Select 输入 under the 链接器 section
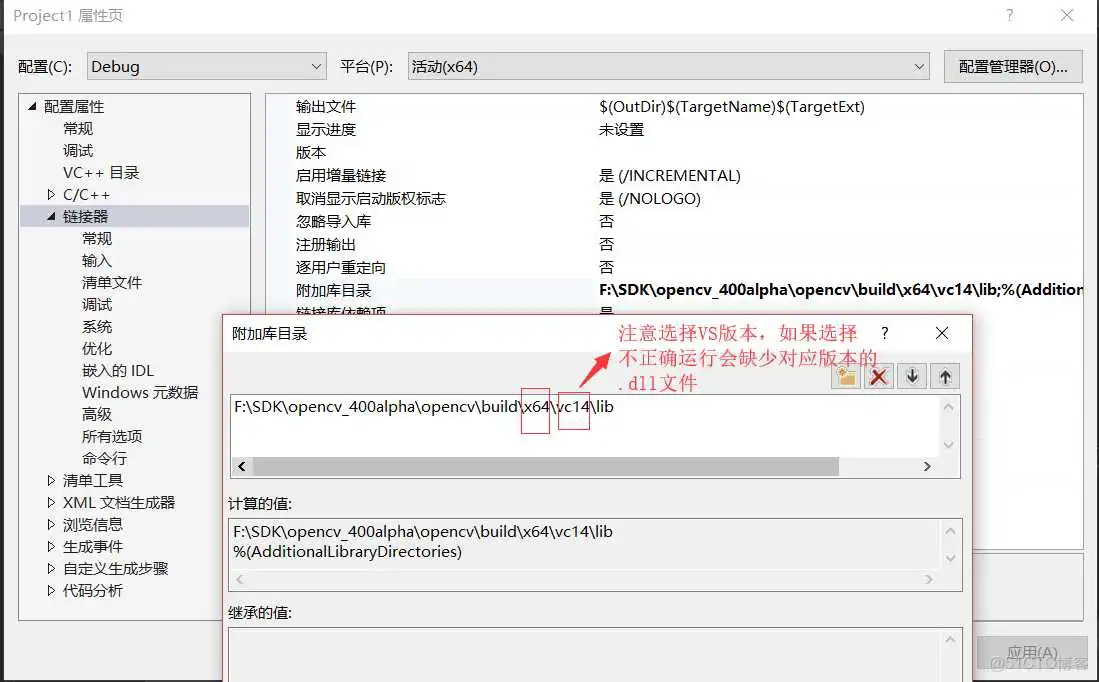1099x682 pixels. click(x=97, y=260)
